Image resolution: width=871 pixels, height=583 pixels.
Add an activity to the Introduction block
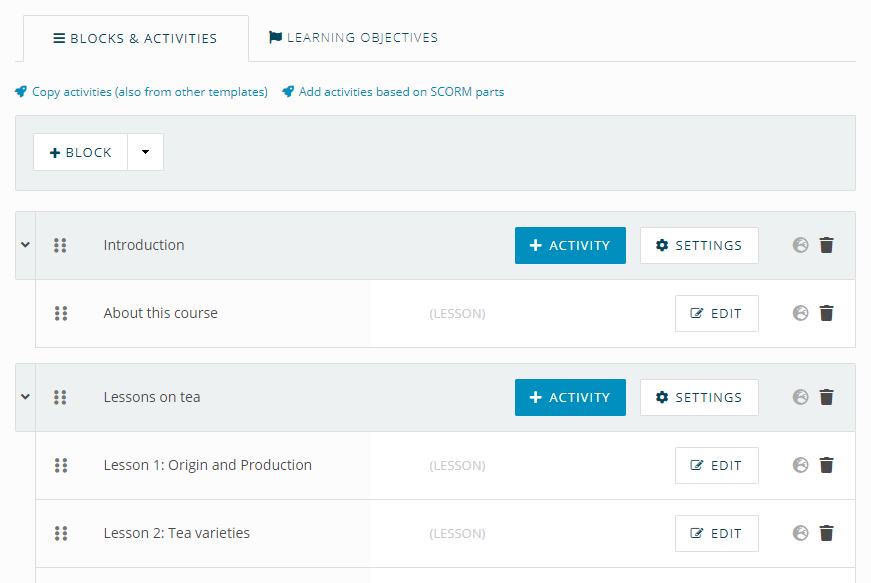(570, 245)
